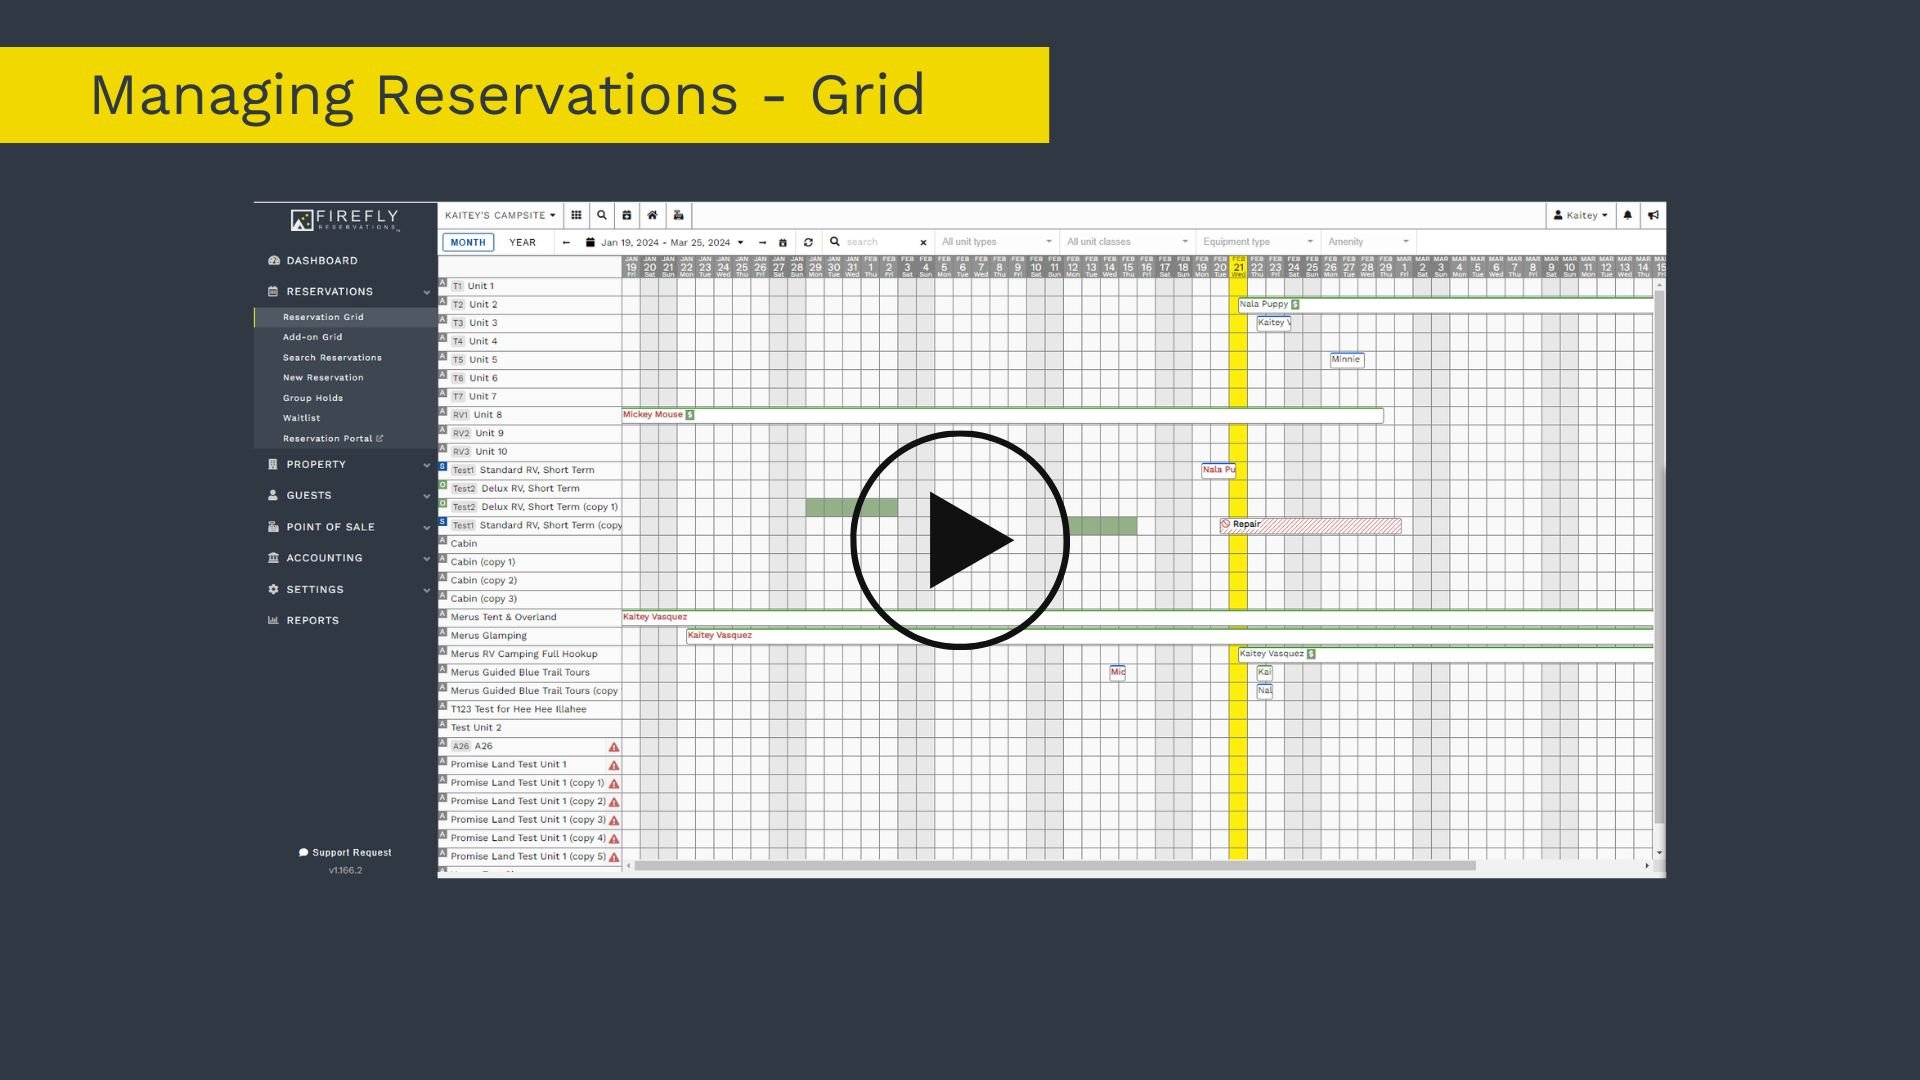Viewport: 1920px width, 1080px height.
Task: Expand the Equipment type dropdown
Action: [1257, 242]
